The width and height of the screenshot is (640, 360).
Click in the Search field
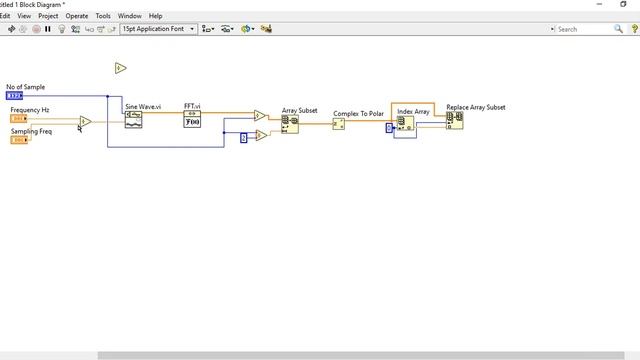[x=584, y=29]
